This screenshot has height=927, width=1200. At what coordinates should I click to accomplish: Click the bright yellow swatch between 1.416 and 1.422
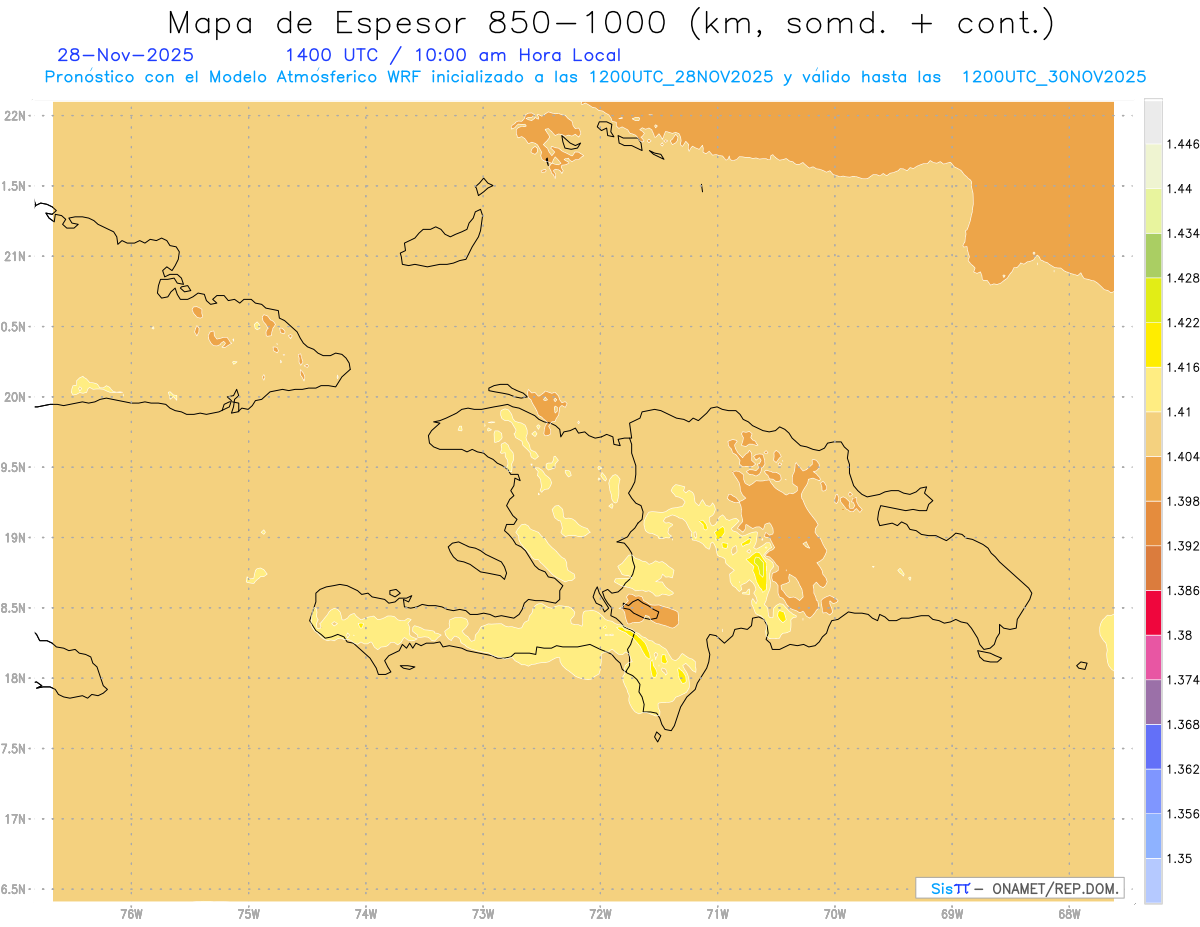[1153, 345]
